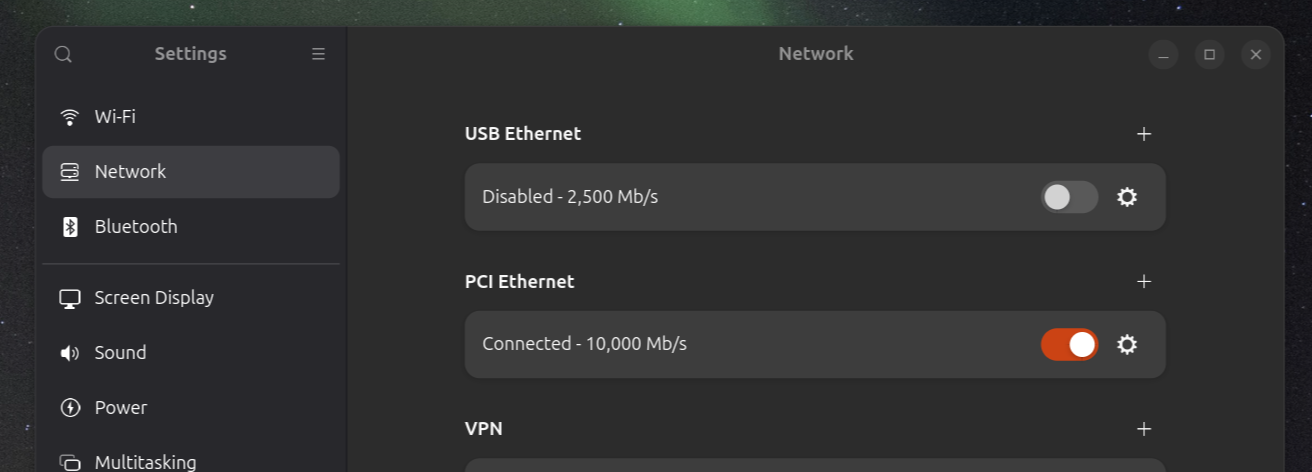Open PCI Ethernet gear settings
Viewport: 1312px width, 472px height.
tap(1127, 345)
